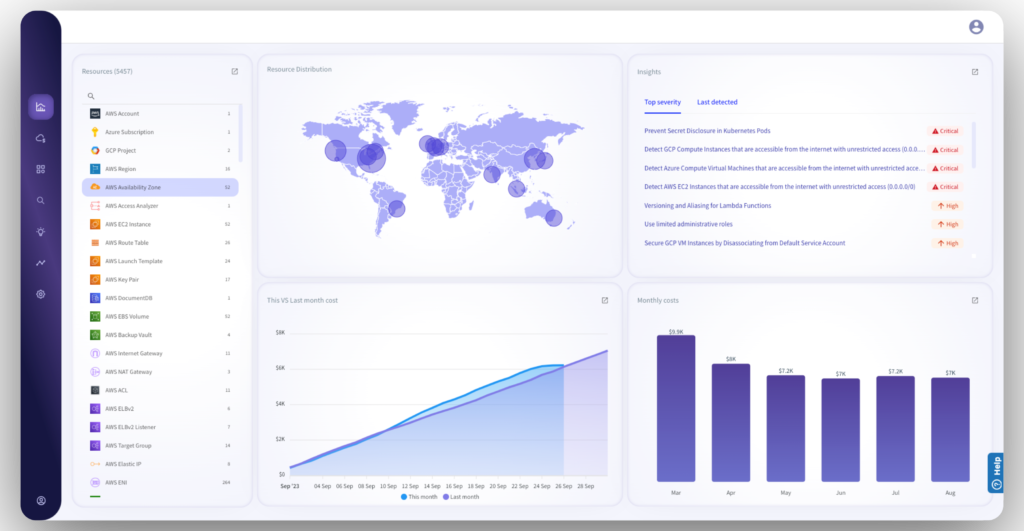Switch to the Top severity tab

[662, 102]
